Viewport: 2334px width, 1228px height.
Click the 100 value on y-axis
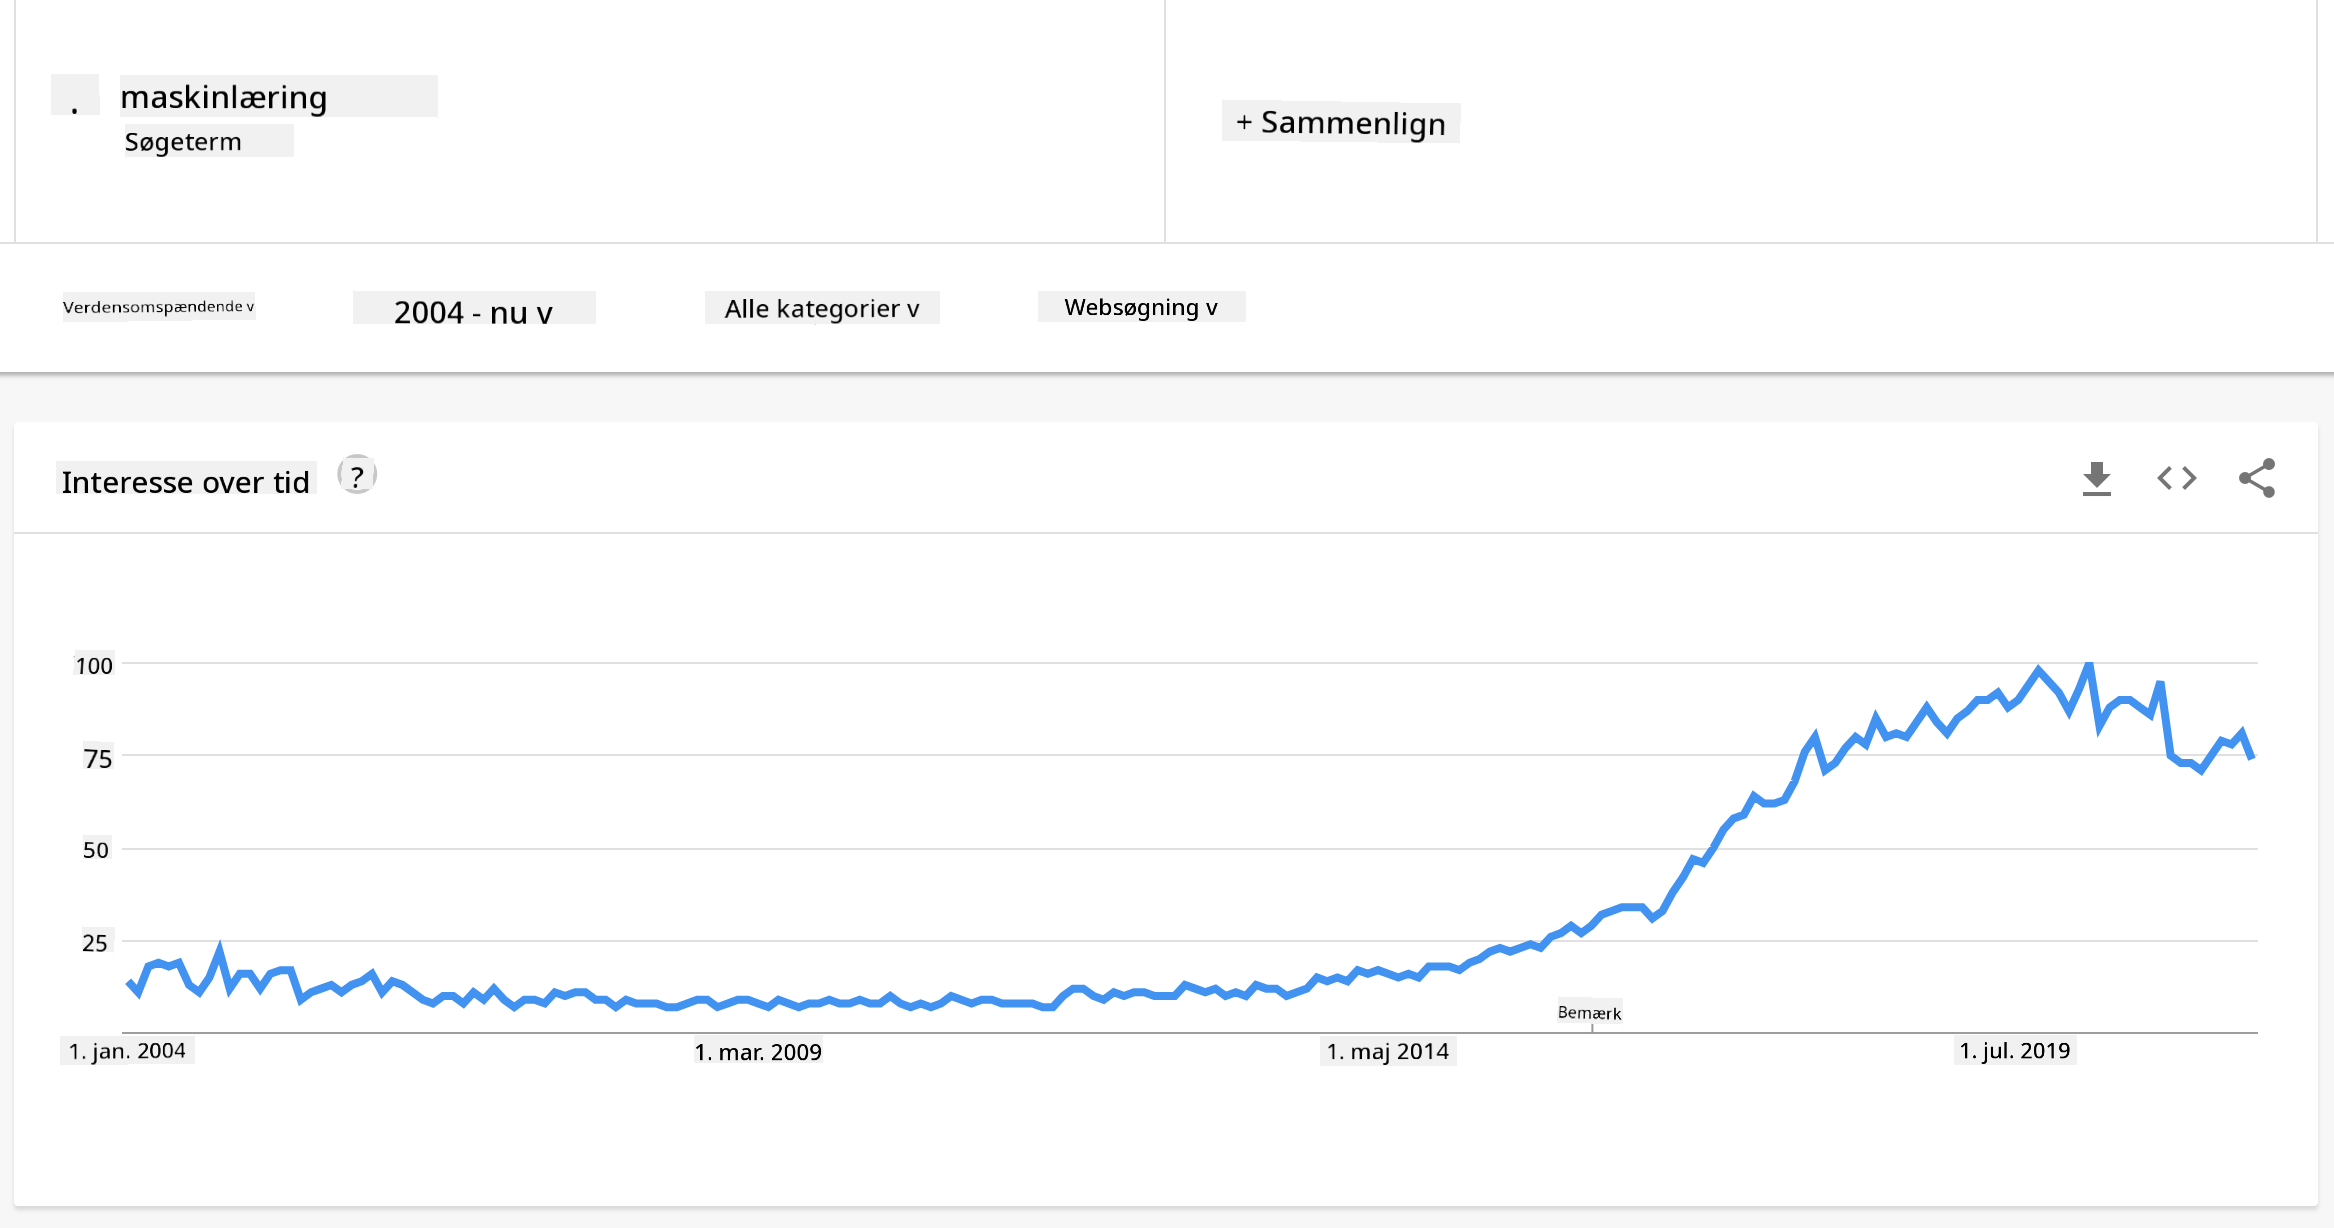tap(94, 665)
